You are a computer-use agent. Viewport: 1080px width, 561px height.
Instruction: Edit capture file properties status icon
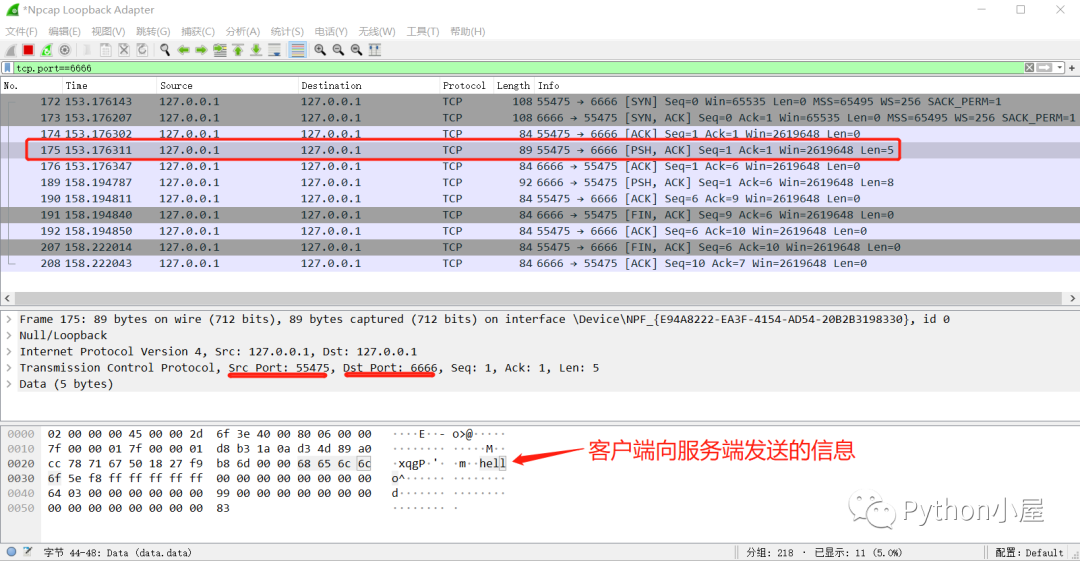point(28,551)
